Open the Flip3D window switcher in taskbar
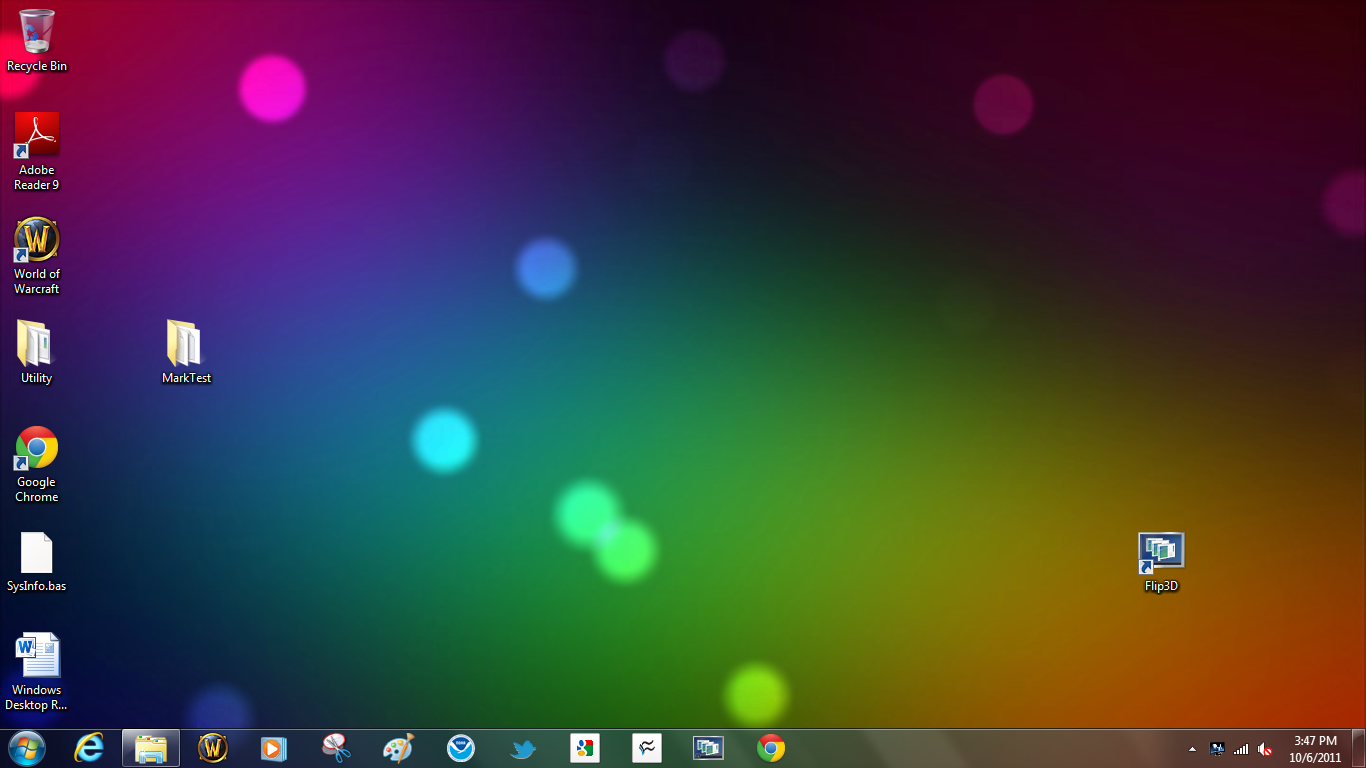The image size is (1366, 768). 709,748
